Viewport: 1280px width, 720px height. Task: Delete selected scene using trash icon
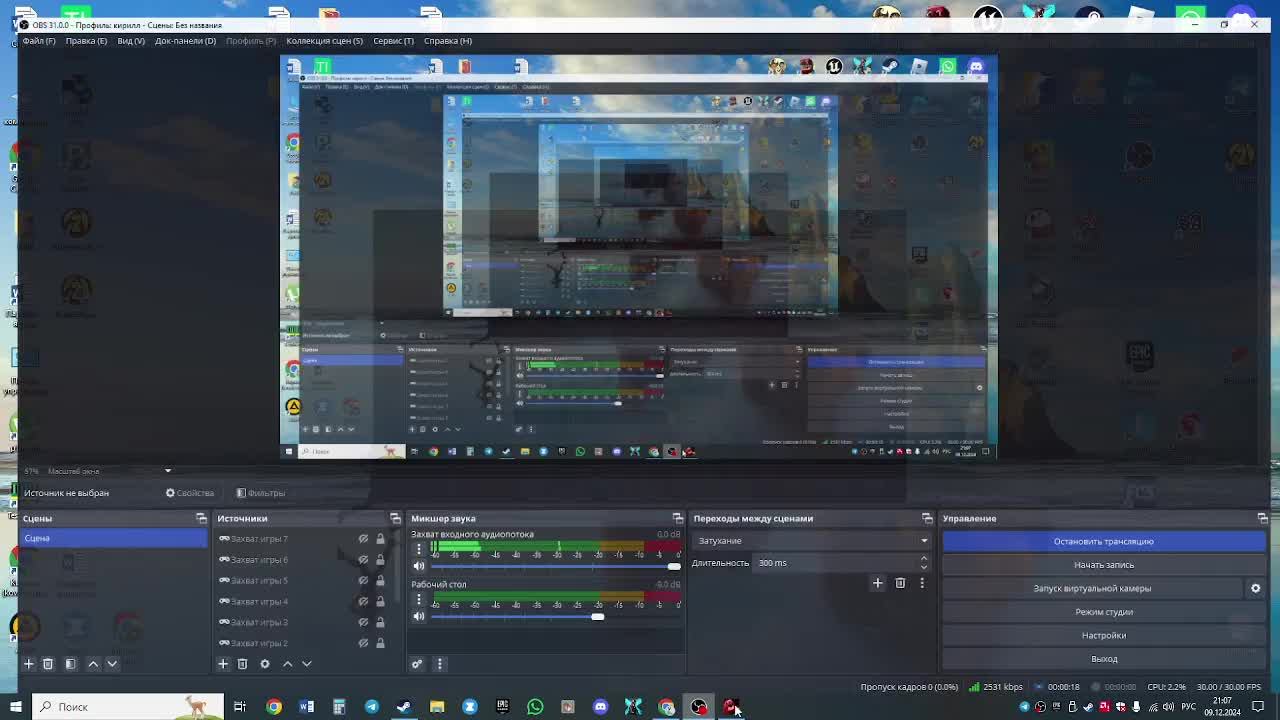pyautogui.click(x=47, y=664)
